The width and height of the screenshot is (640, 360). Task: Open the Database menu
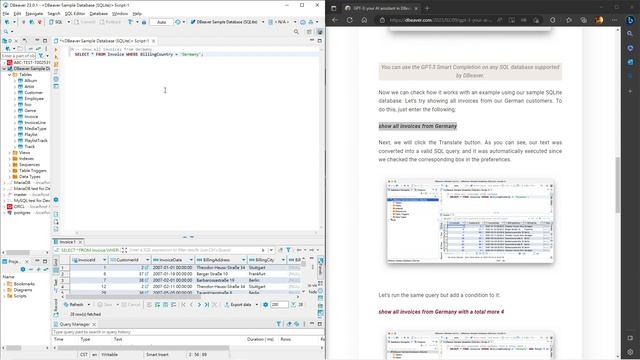click(98, 13)
